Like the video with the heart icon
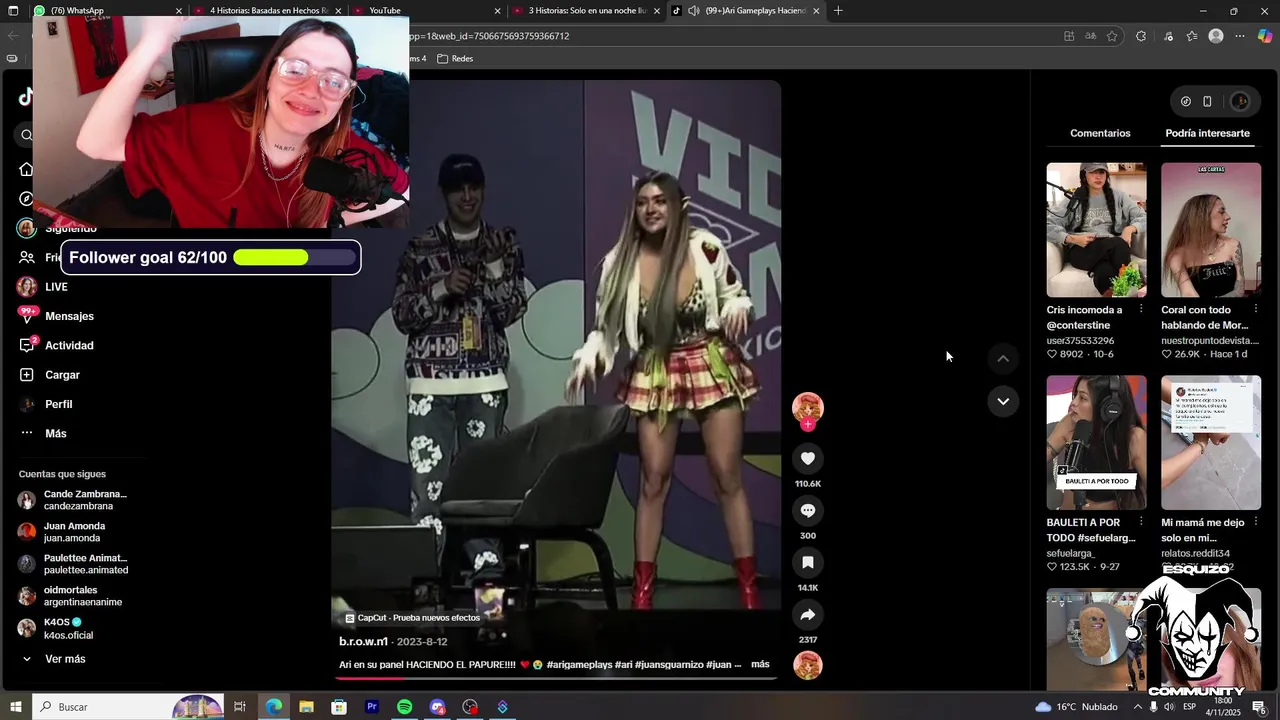The width and height of the screenshot is (1280, 720). tap(808, 458)
